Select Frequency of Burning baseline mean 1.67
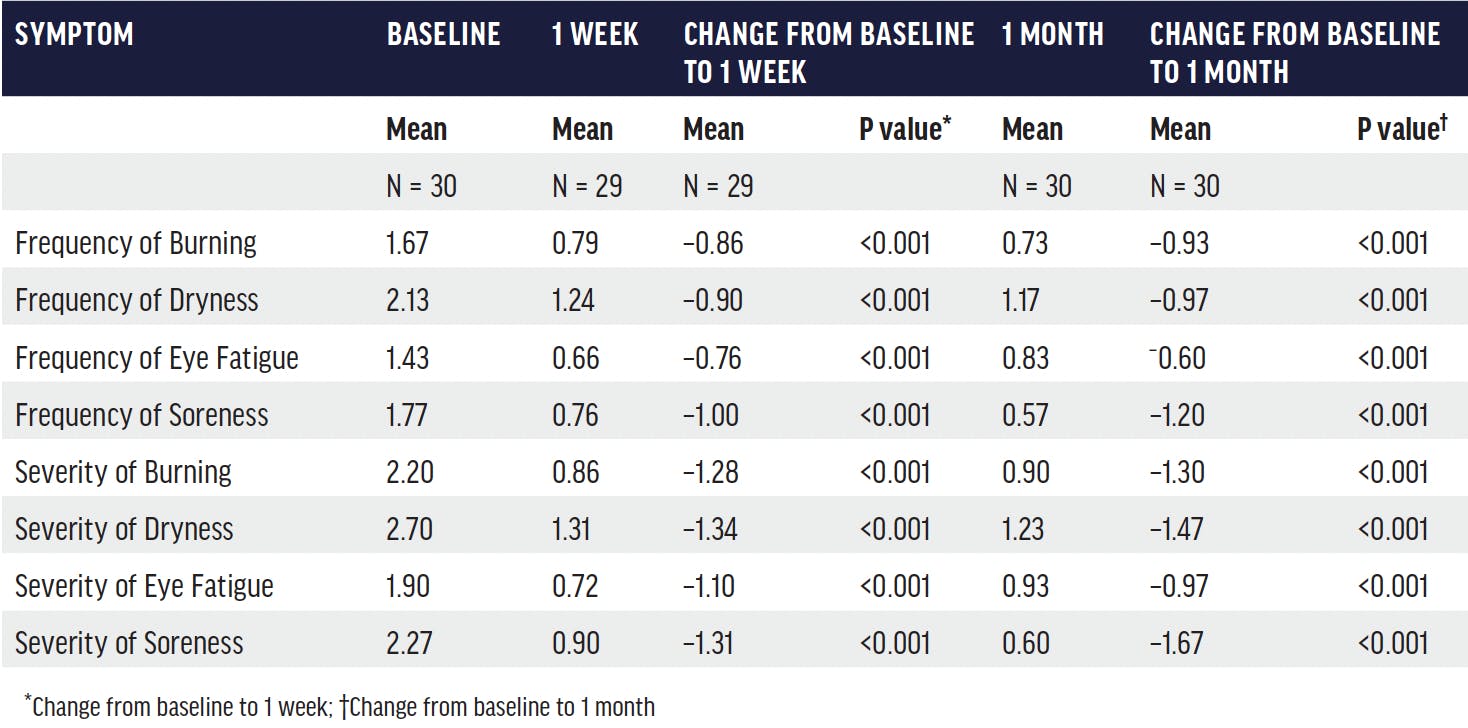This screenshot has height=728, width=1468. click(x=408, y=243)
